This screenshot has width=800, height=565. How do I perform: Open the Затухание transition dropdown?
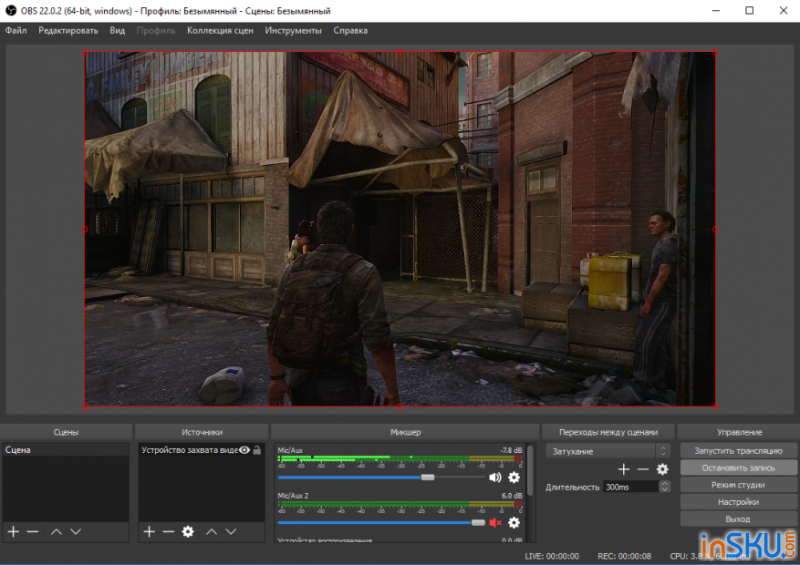click(x=608, y=451)
